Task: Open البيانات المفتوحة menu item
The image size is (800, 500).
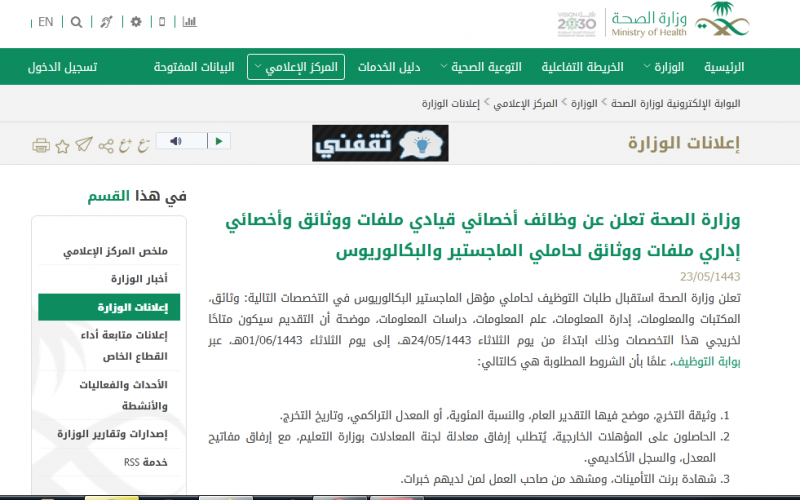Action: (x=194, y=67)
